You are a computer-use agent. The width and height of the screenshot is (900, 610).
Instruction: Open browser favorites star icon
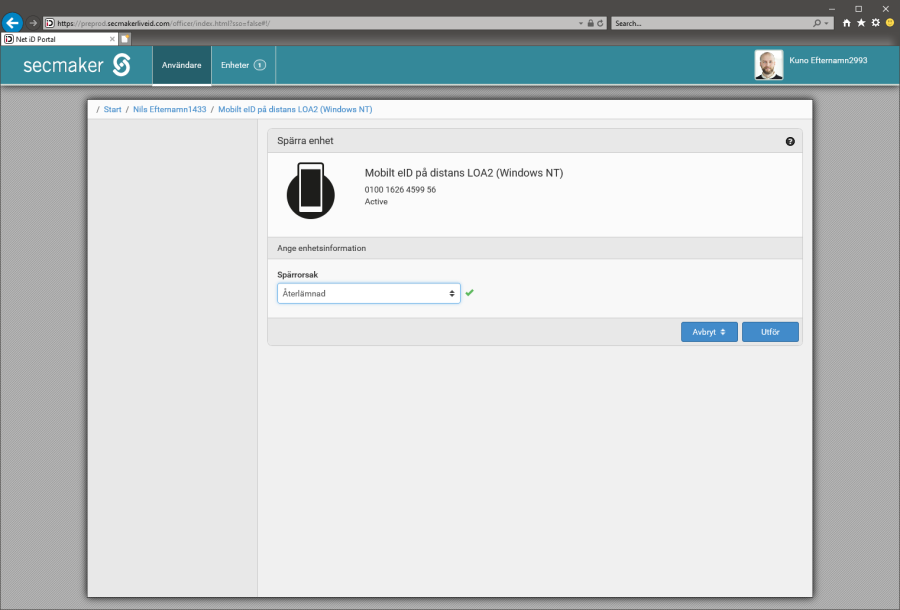tap(861, 22)
